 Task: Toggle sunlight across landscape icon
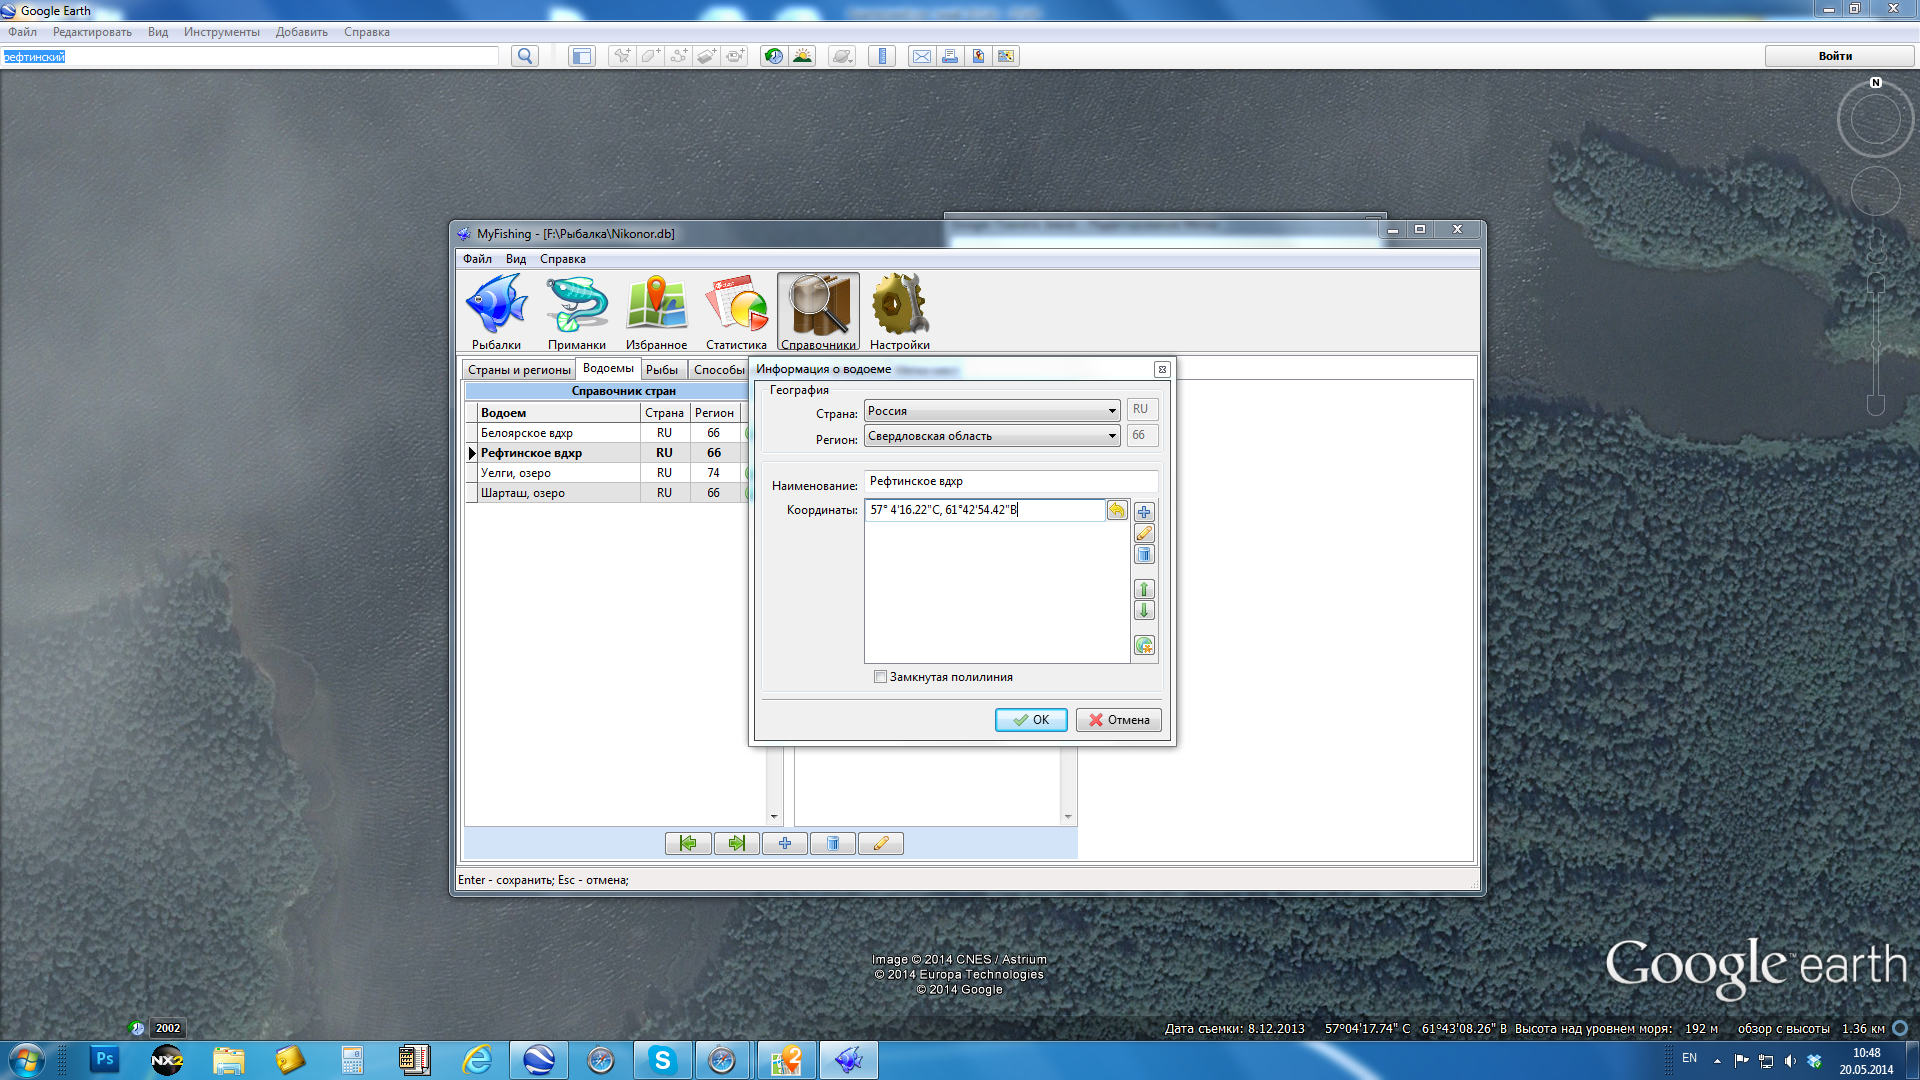802,56
